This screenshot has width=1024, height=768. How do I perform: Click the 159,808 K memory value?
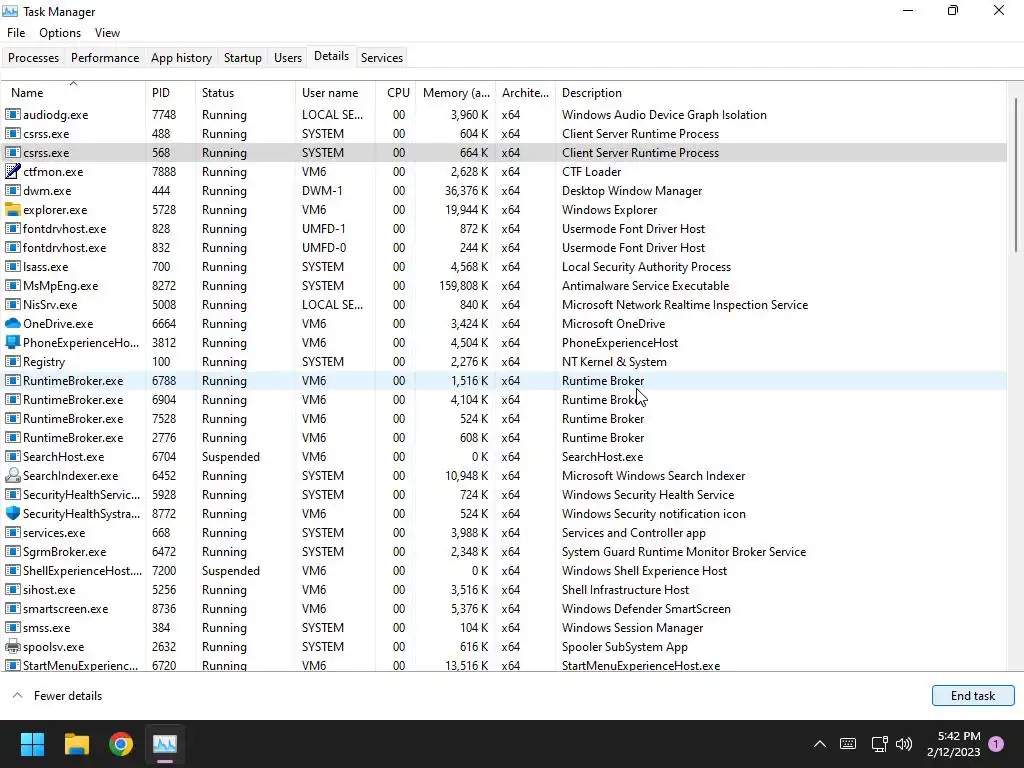tap(463, 285)
